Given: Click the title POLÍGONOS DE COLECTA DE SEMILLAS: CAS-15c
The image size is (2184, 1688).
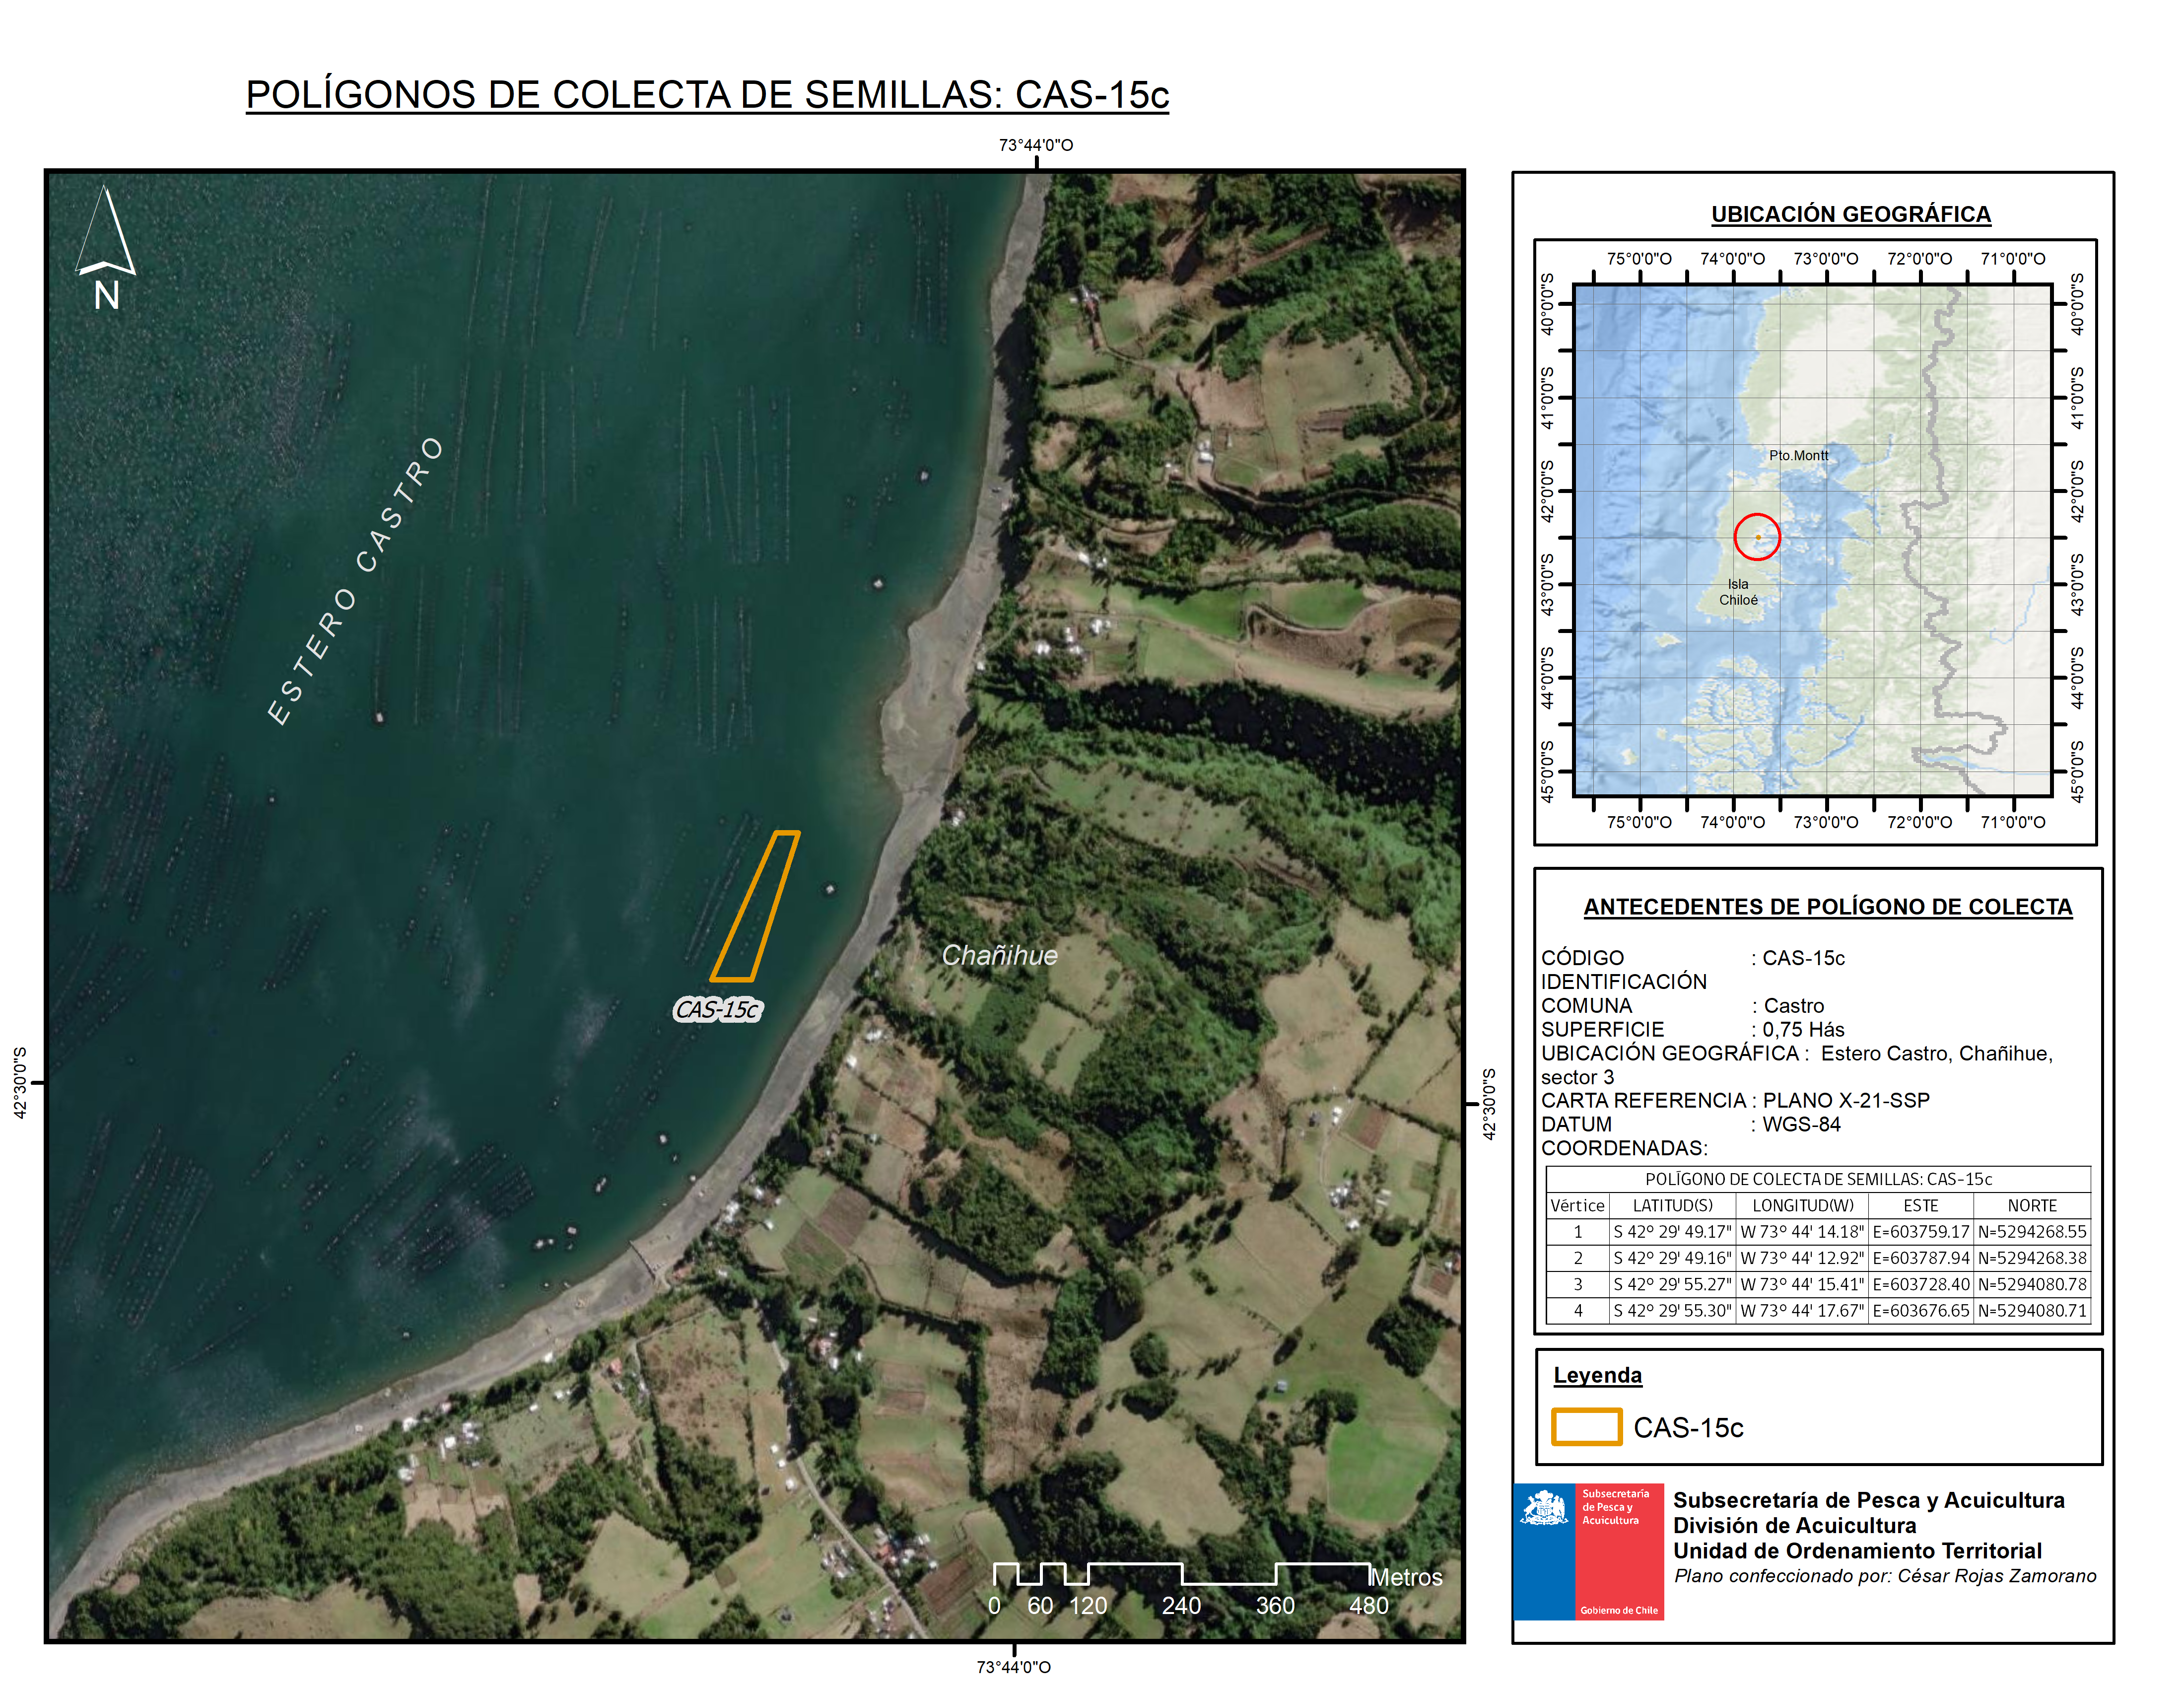Looking at the screenshot, I should coord(707,95).
